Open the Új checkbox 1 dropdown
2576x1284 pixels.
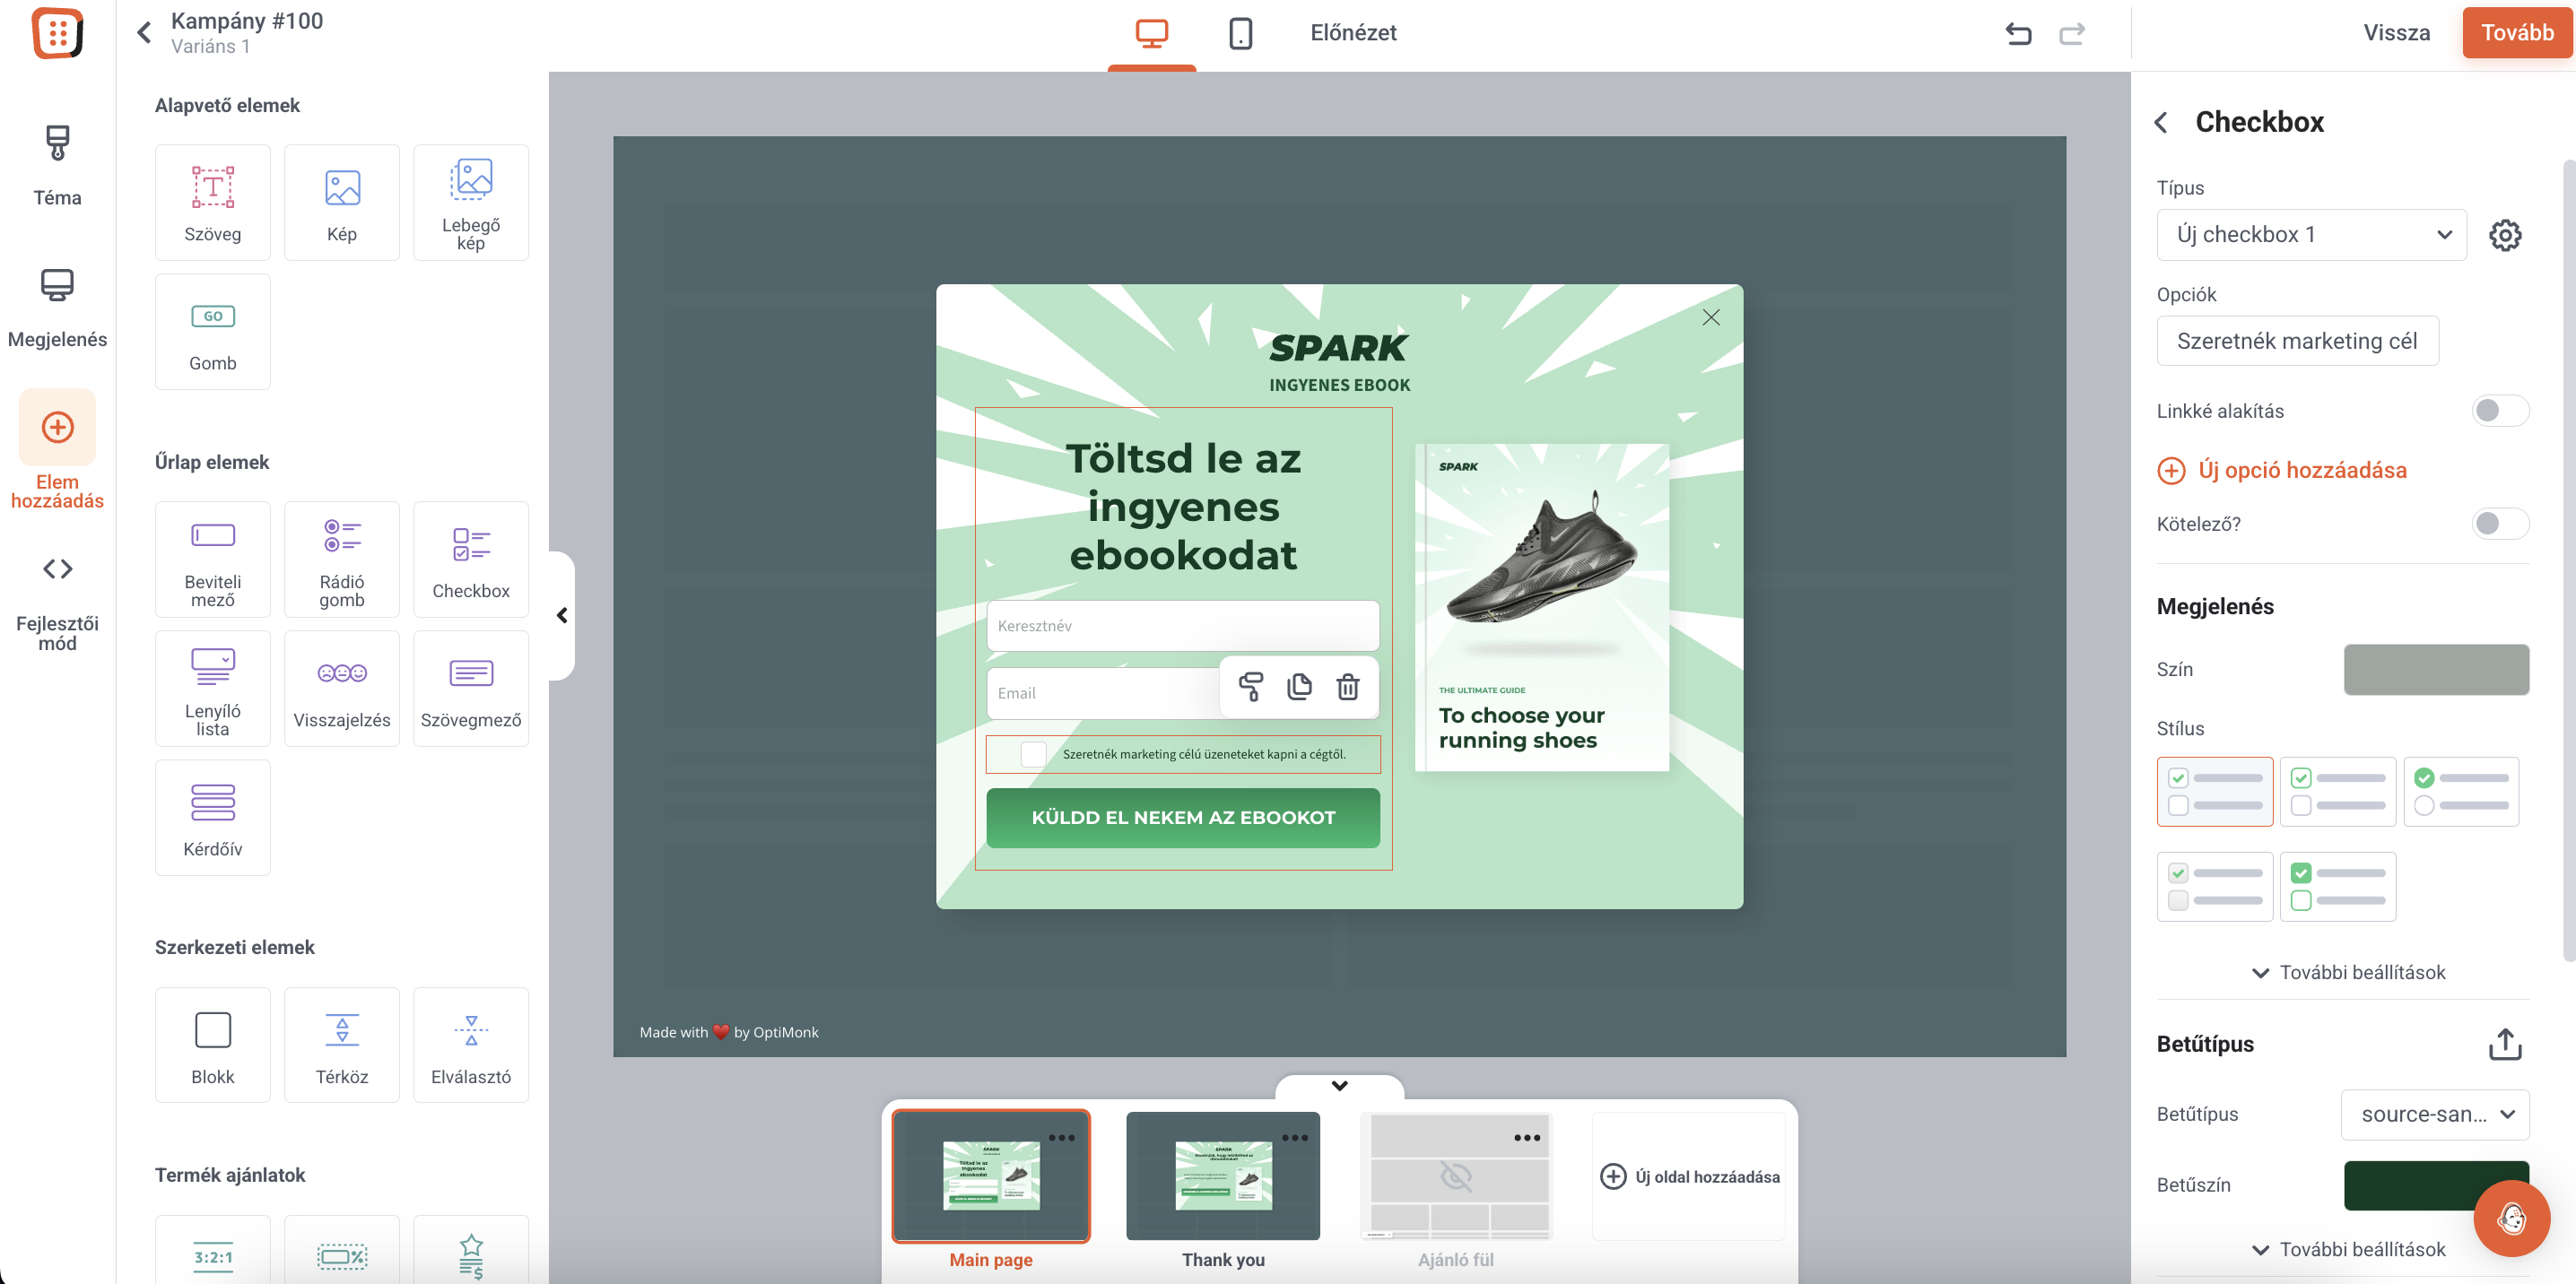2310,235
